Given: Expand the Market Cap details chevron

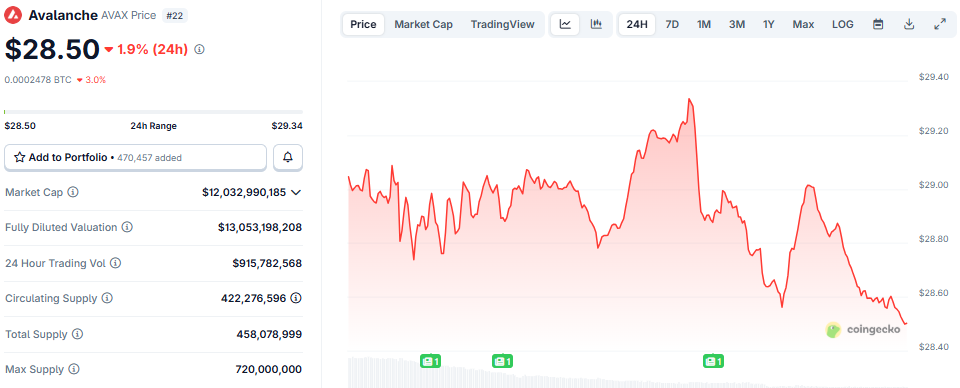Looking at the screenshot, I should pos(296,192).
